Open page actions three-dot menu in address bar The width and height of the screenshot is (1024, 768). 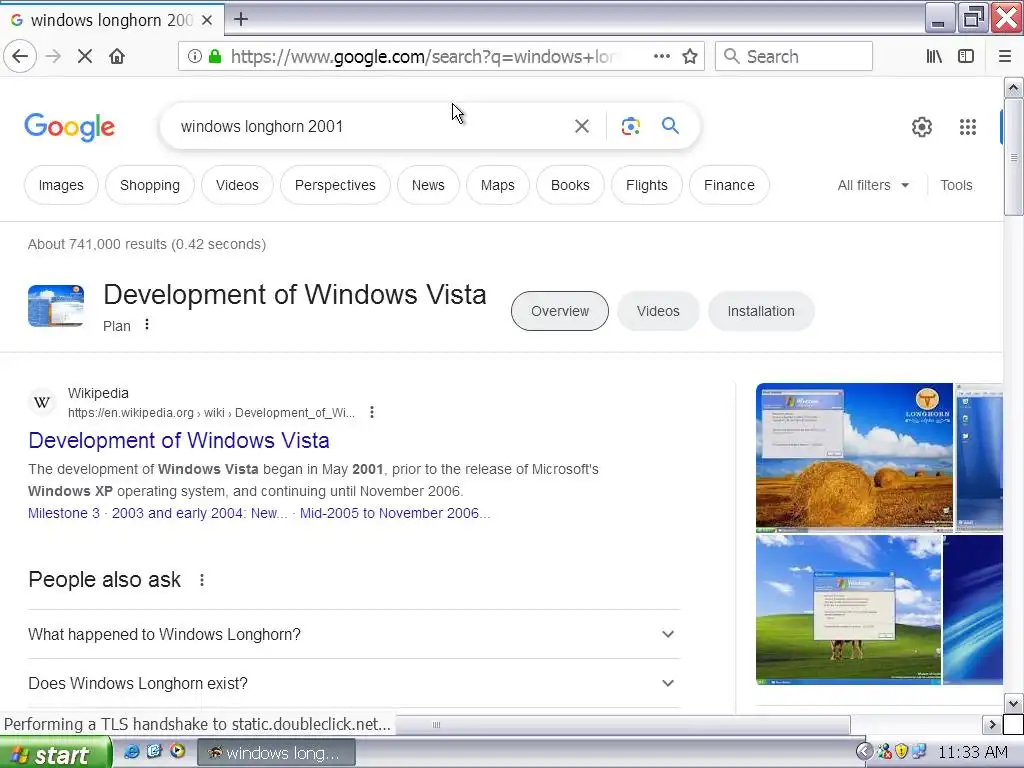coord(662,56)
